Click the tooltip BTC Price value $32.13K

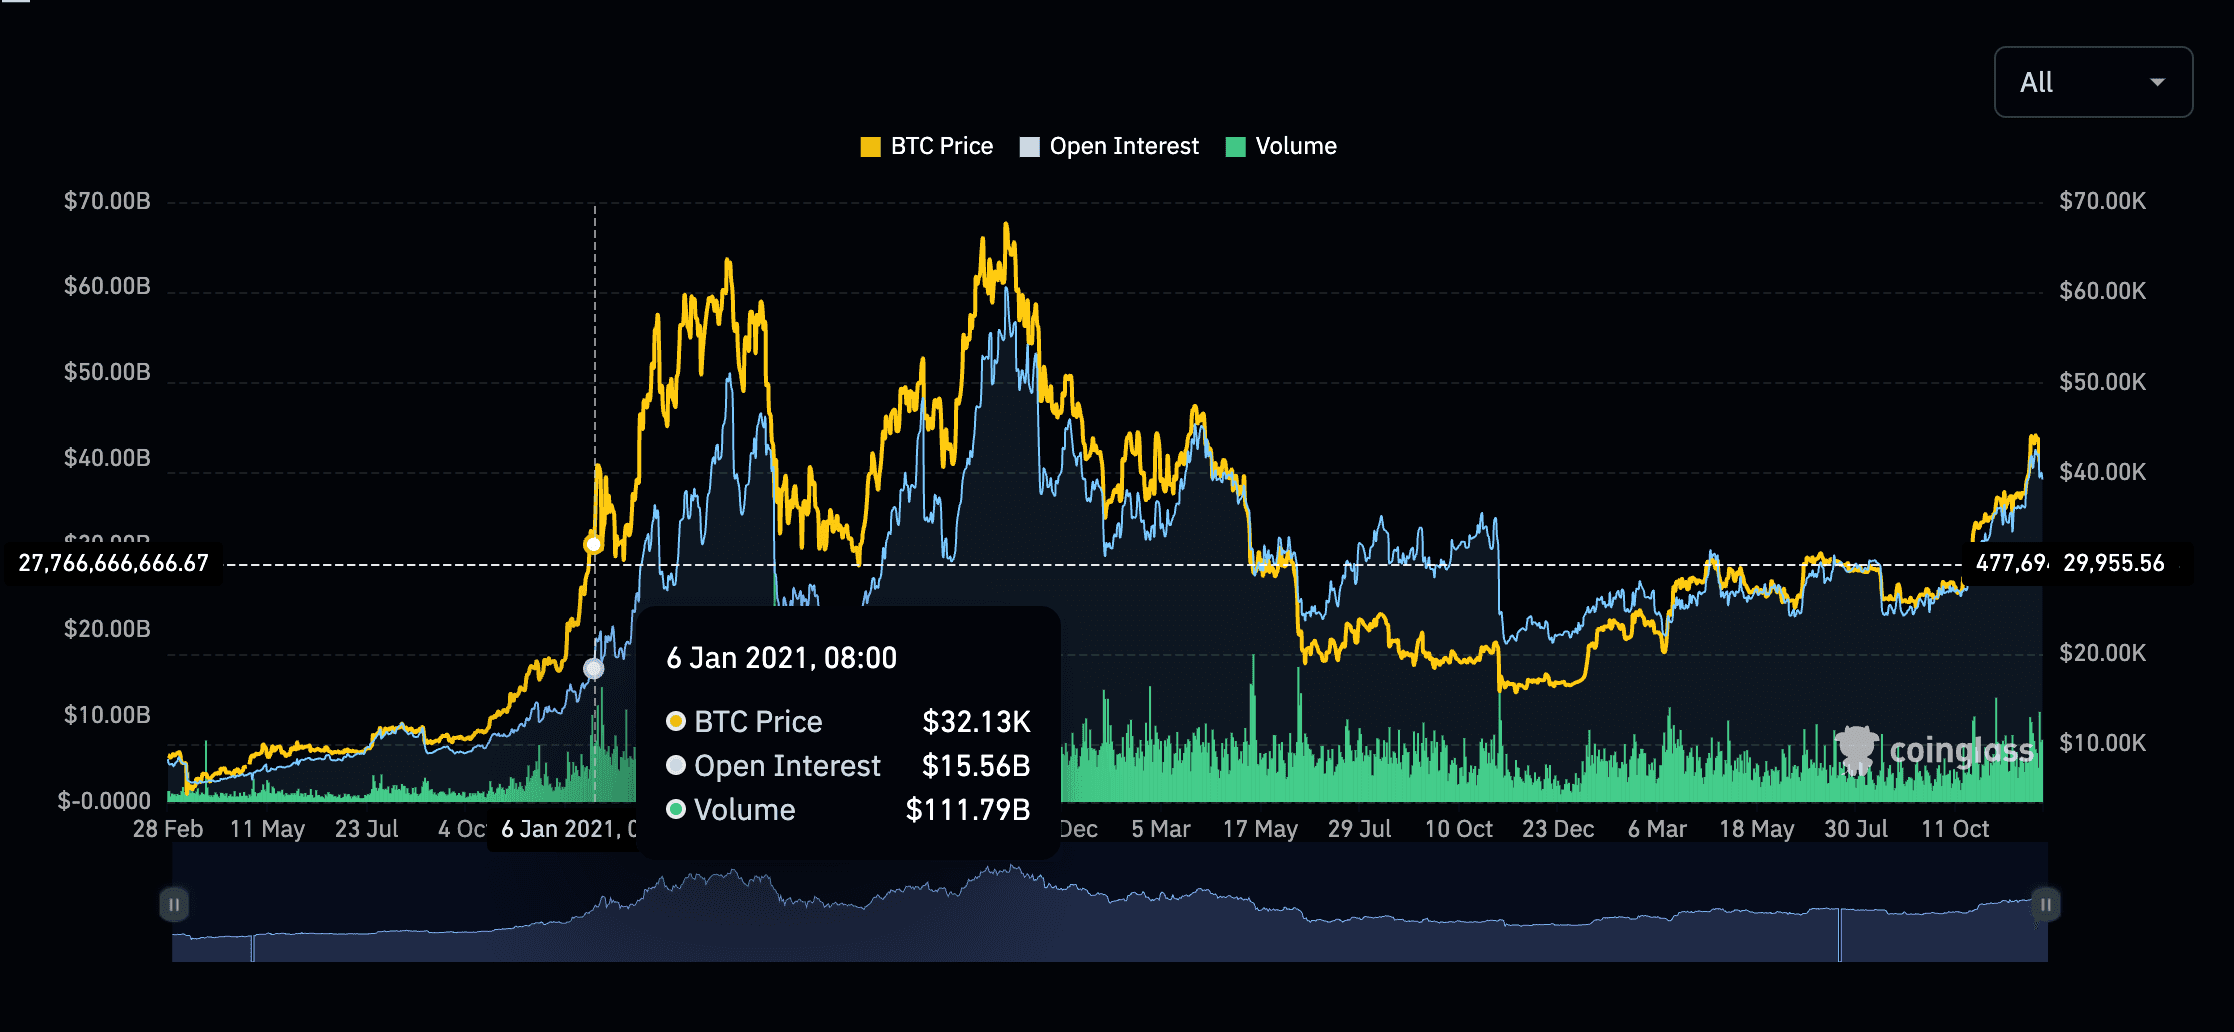point(976,722)
